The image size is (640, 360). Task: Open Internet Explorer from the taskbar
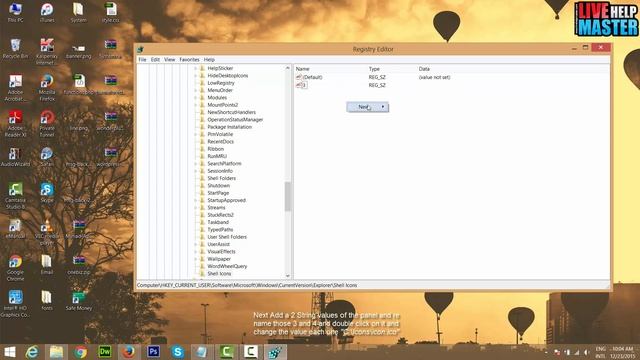click(x=32, y=352)
